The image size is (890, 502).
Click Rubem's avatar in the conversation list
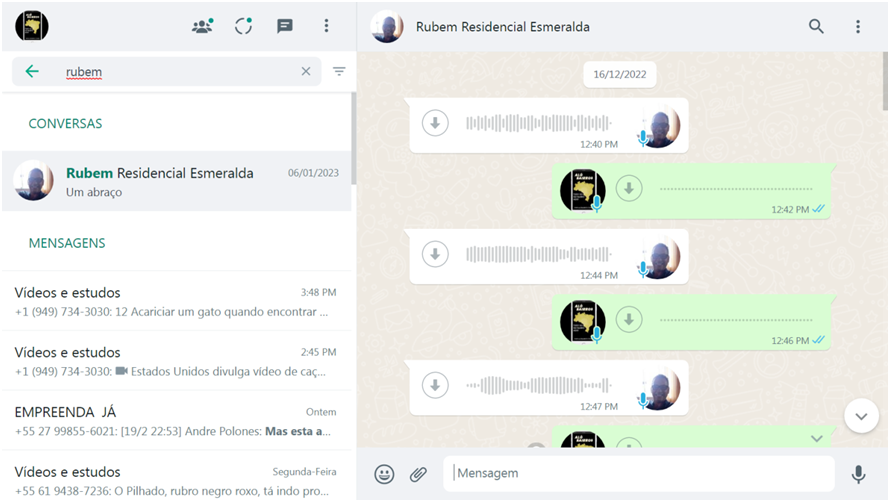click(x=33, y=181)
